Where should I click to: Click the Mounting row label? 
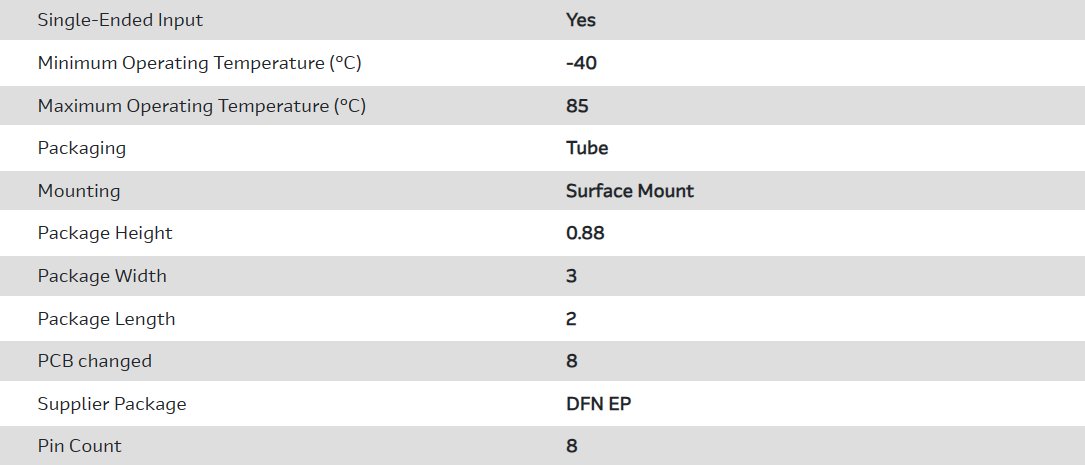79,191
